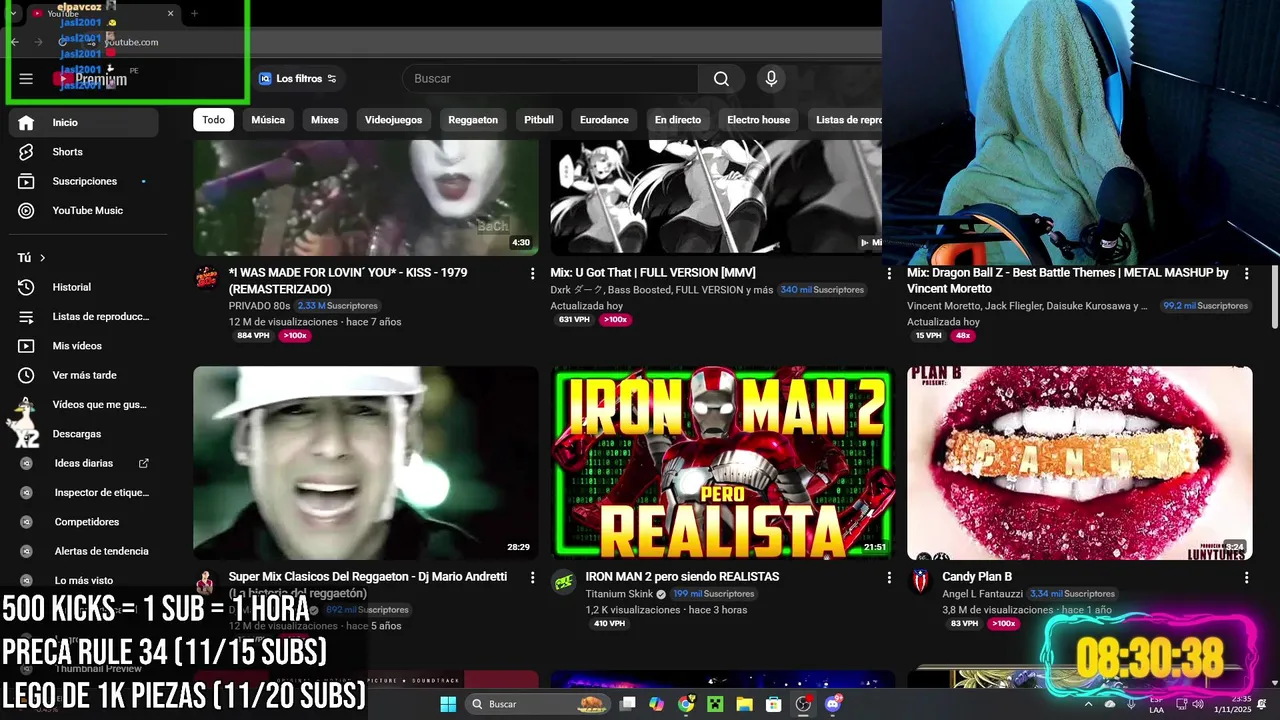Open options menu for Super Mix Clasicos
Screen dimensions: 1280x720
(532, 577)
